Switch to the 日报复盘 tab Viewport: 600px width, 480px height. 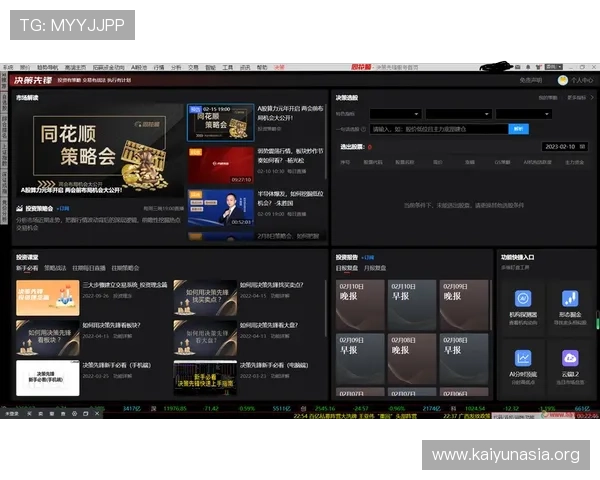(347, 268)
